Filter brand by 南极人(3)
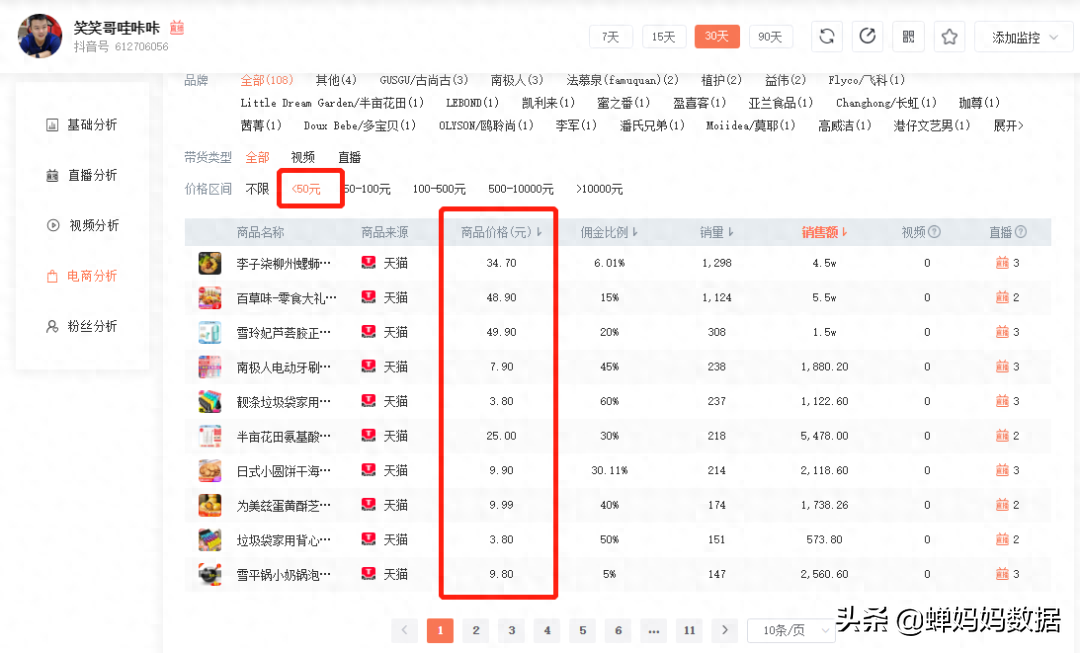Image resolution: width=1080 pixels, height=653 pixels. click(x=517, y=80)
